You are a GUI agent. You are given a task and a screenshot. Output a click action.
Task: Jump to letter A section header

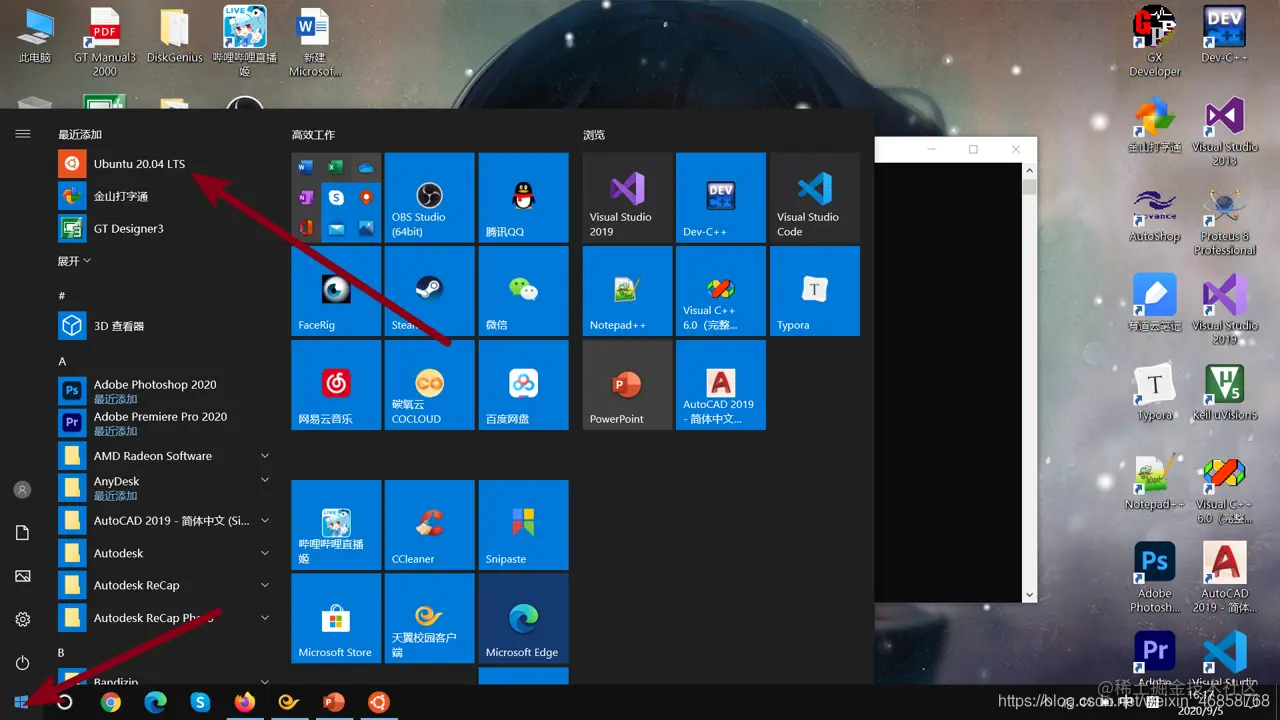click(x=62, y=361)
